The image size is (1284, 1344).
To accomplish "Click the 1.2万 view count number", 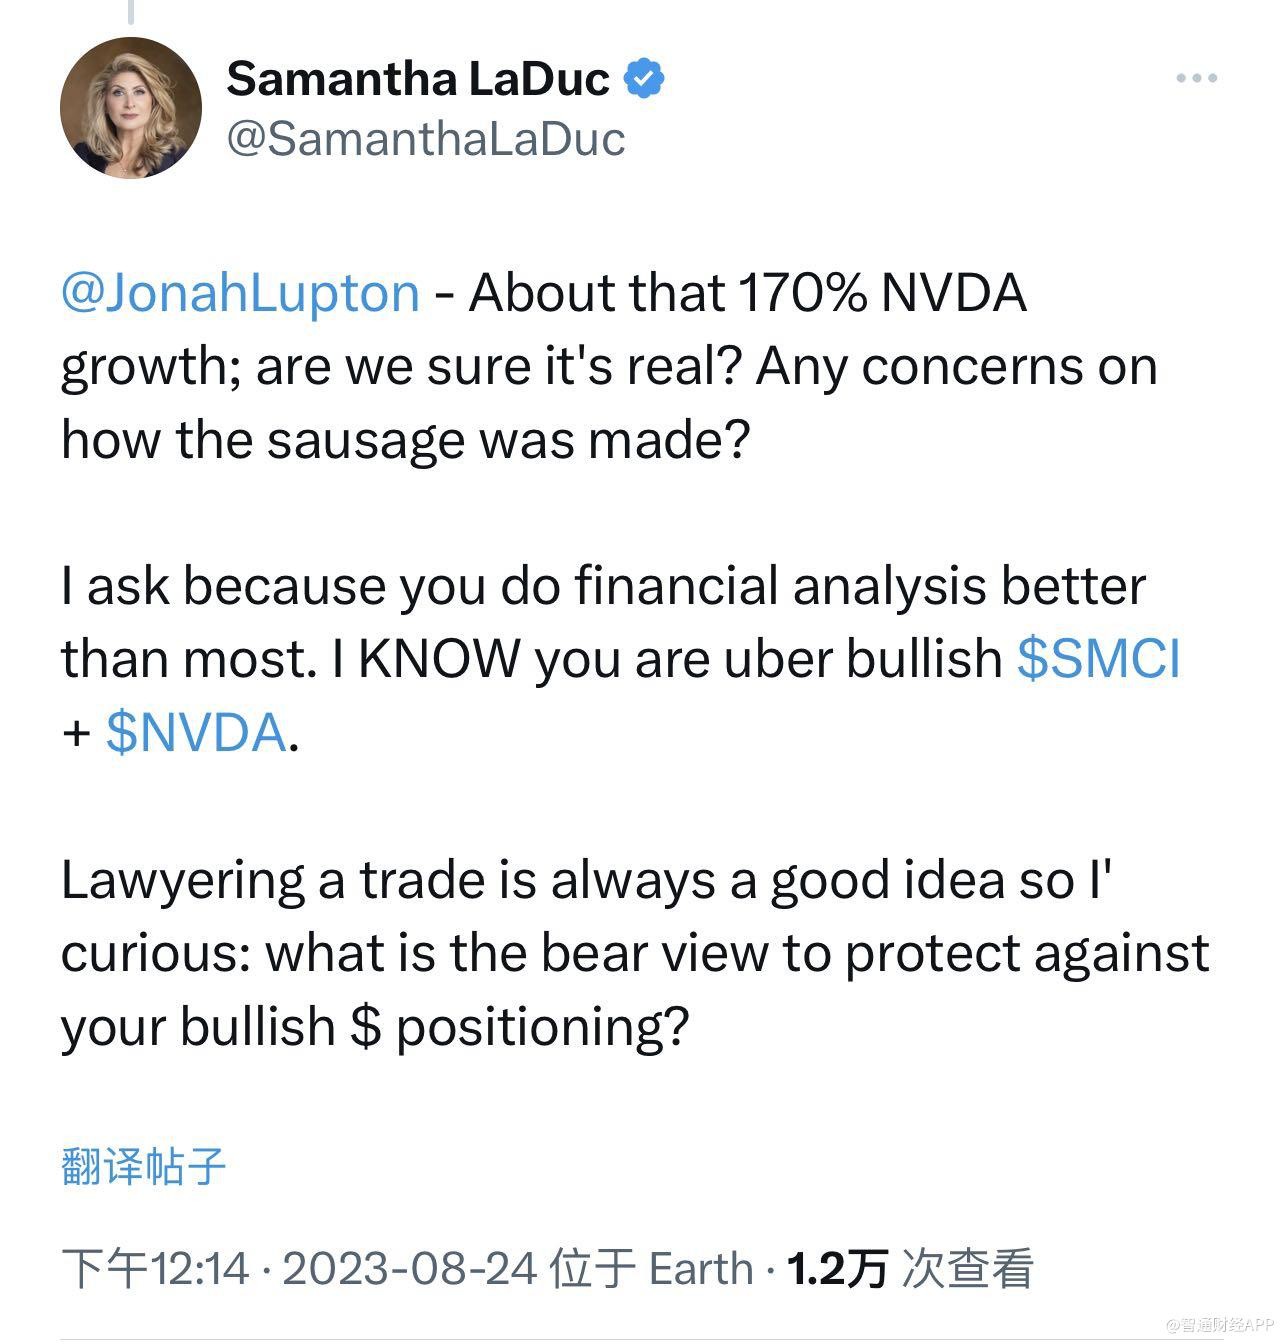I will tap(837, 1268).
